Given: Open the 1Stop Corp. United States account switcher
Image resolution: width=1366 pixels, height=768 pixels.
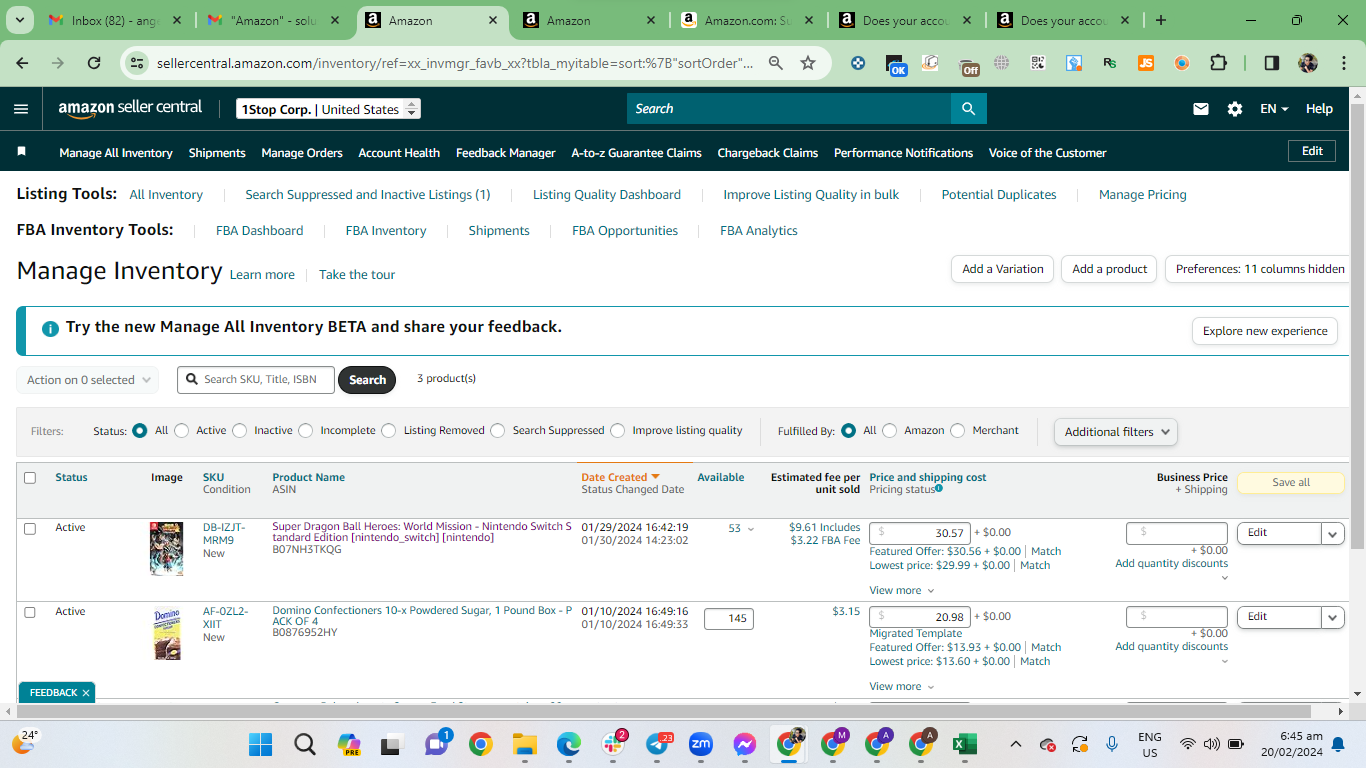Looking at the screenshot, I should [328, 109].
